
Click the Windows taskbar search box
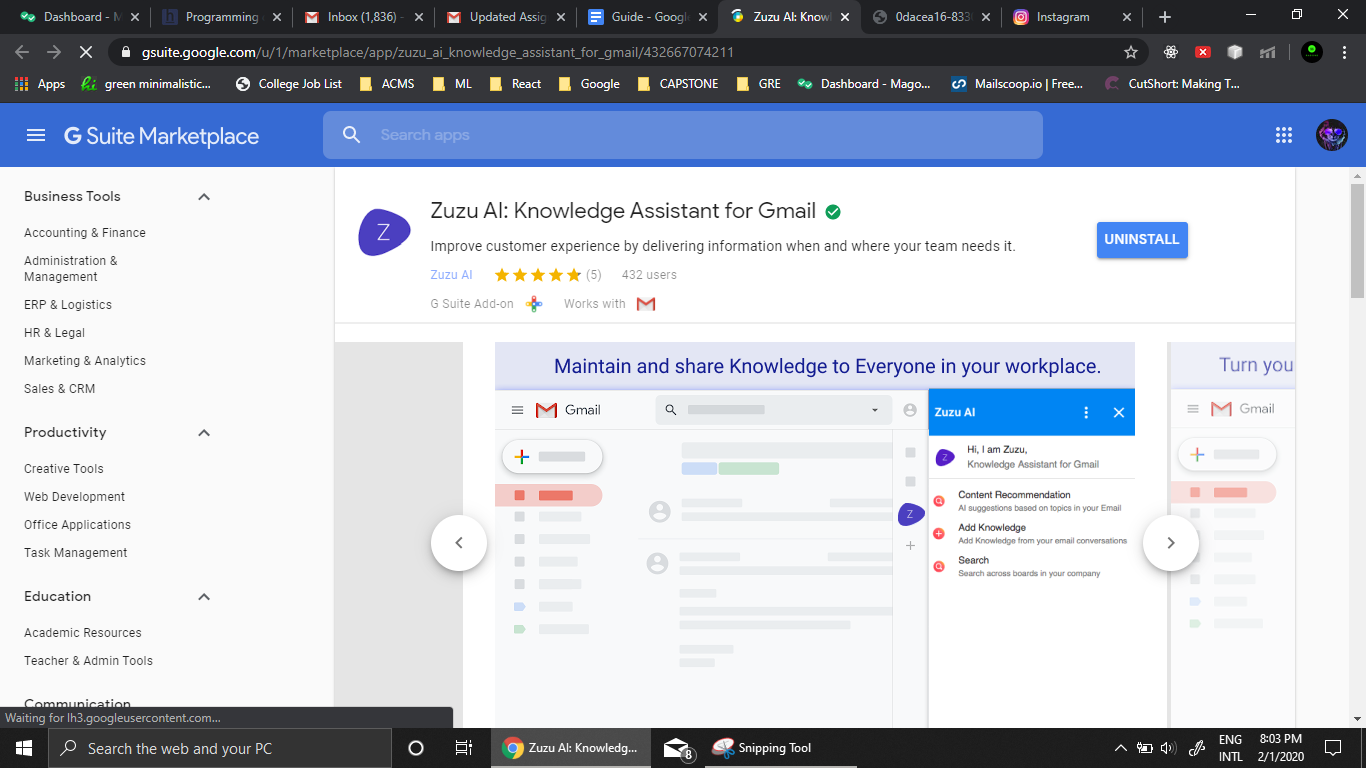220,748
